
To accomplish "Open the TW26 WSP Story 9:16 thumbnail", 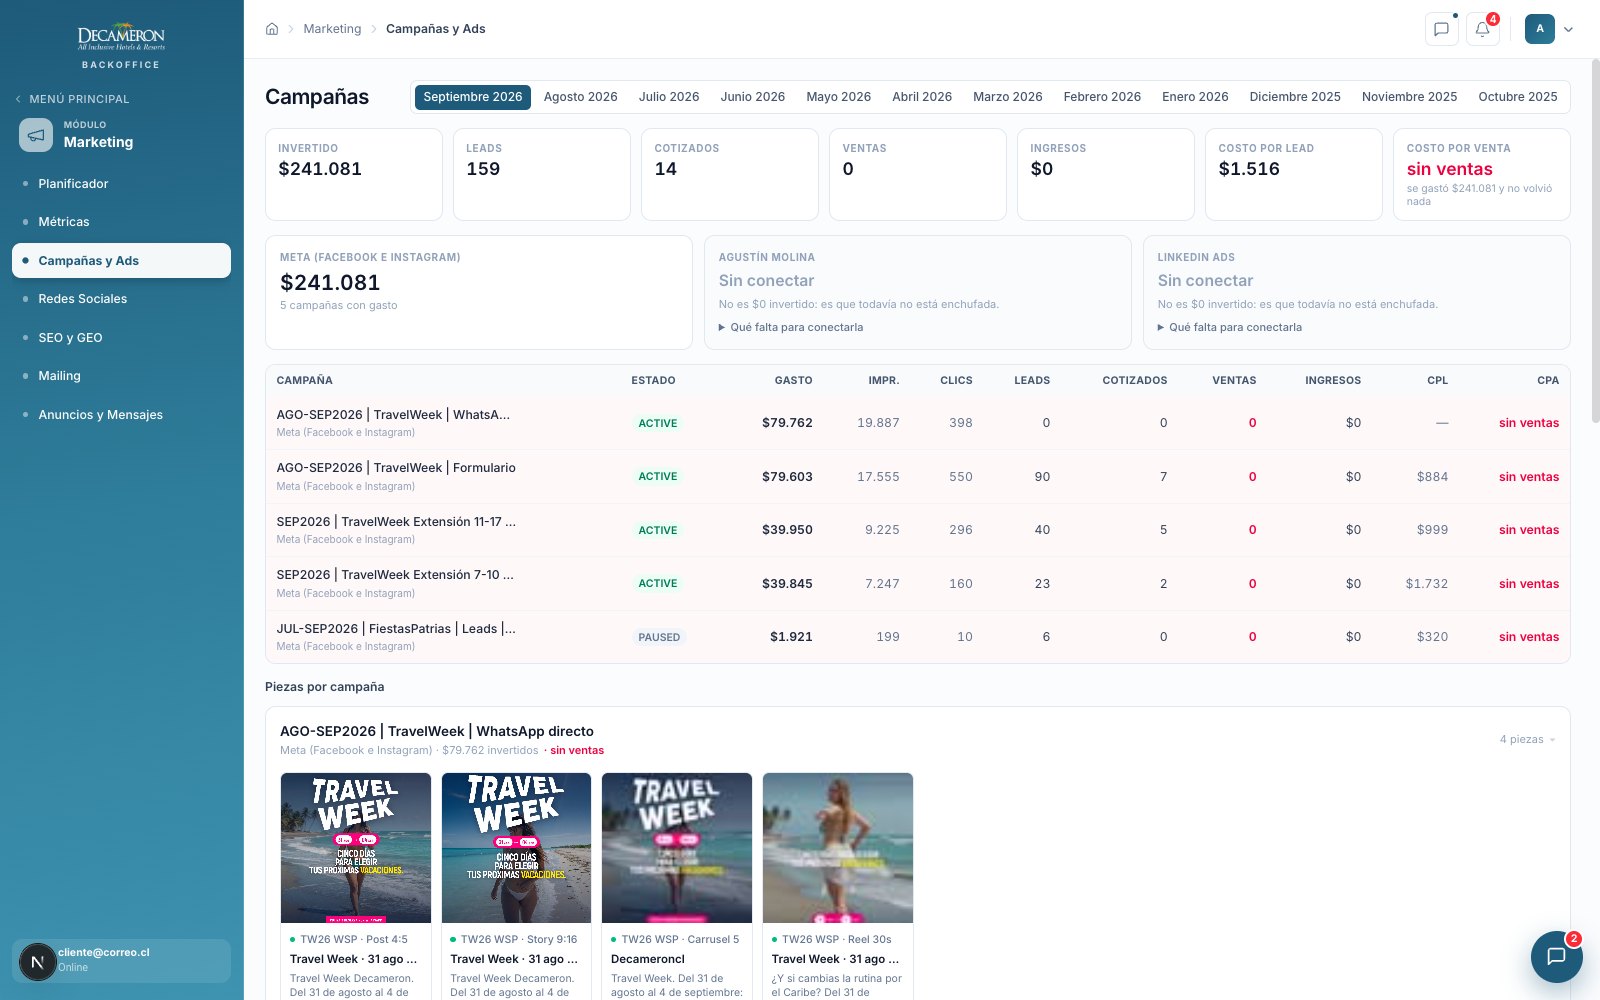I will pyautogui.click(x=516, y=848).
